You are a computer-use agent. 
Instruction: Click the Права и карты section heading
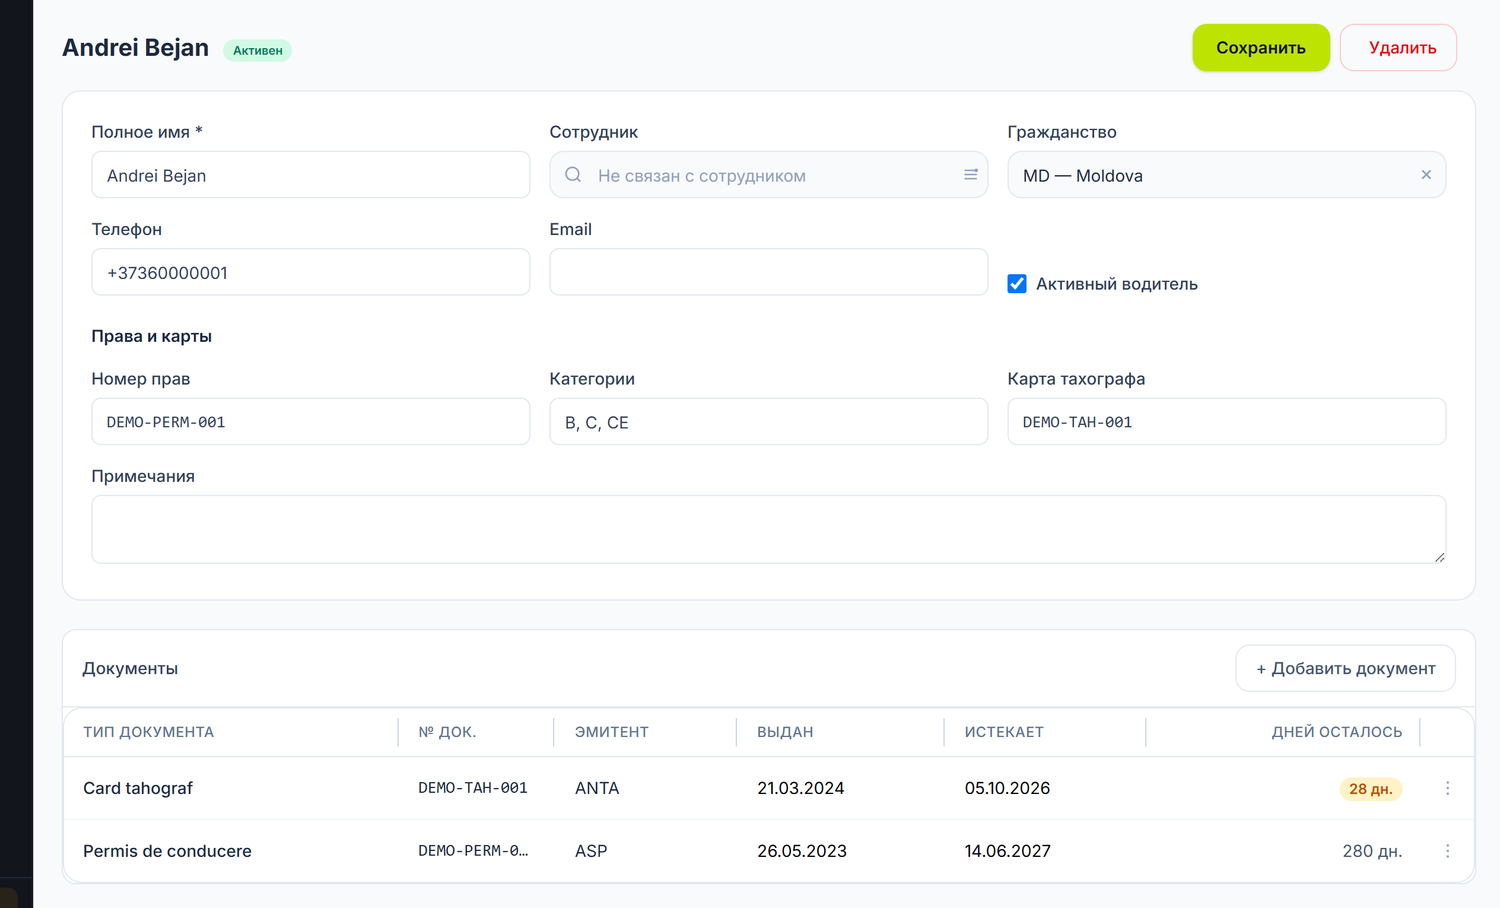point(152,336)
